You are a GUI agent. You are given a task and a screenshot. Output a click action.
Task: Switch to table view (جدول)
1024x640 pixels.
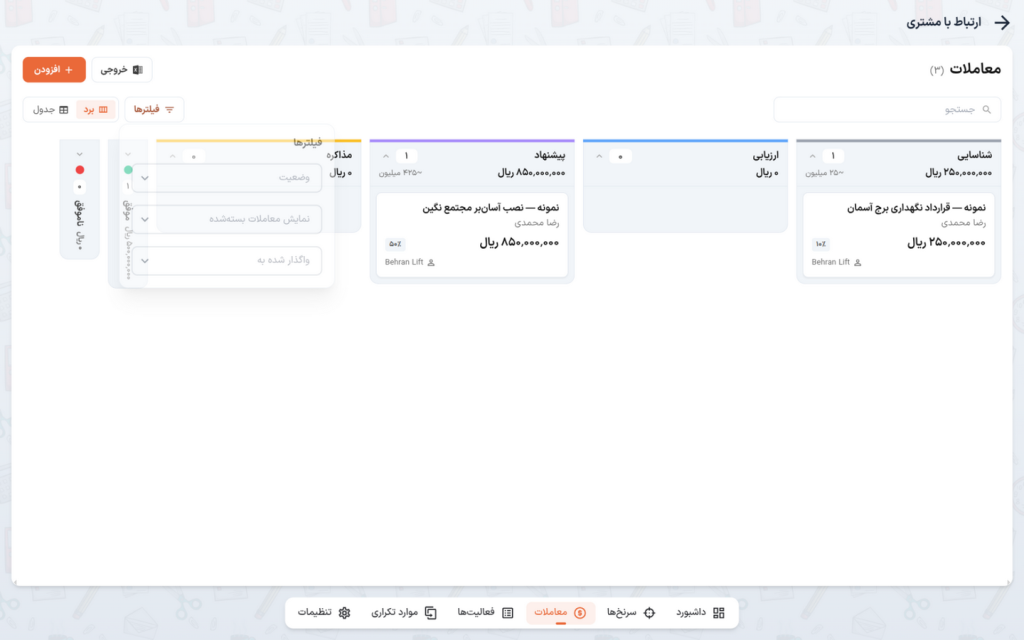(50, 110)
